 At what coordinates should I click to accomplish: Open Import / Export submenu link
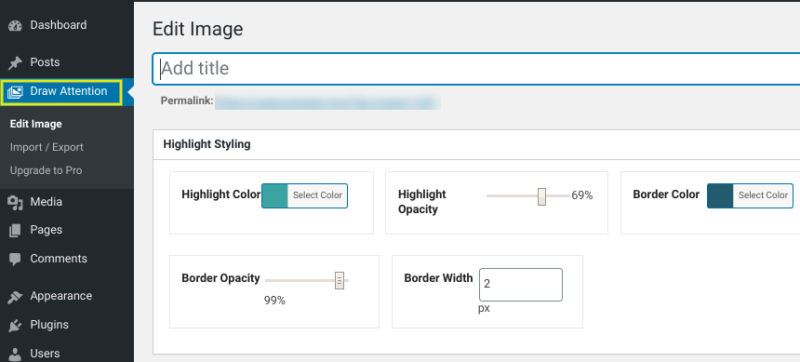(x=46, y=147)
